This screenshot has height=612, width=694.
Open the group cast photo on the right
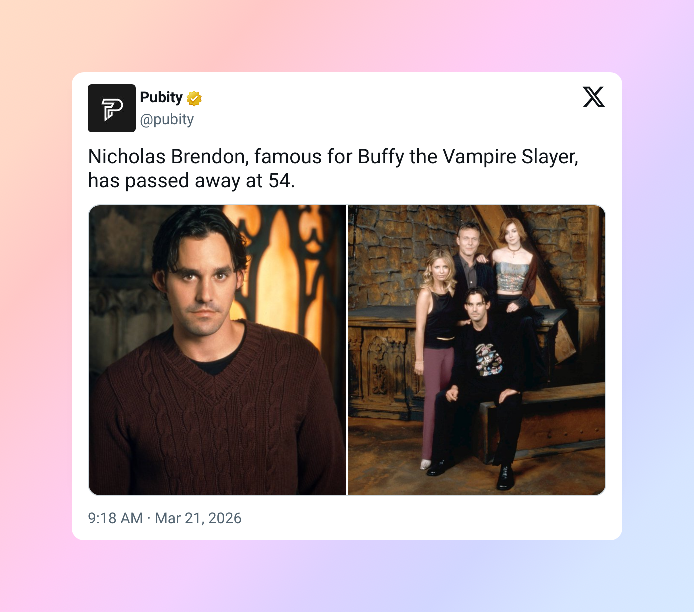[476, 350]
